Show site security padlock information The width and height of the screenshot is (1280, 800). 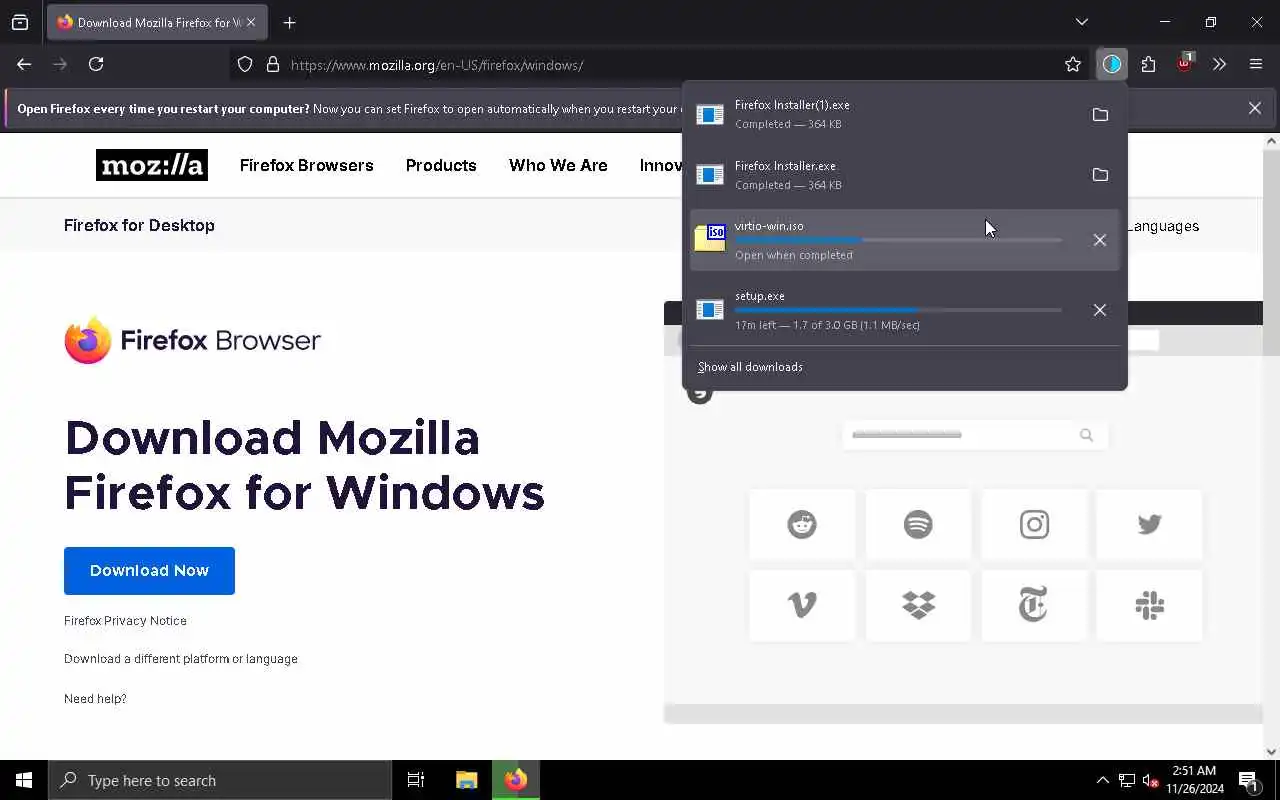pyautogui.click(x=272, y=65)
